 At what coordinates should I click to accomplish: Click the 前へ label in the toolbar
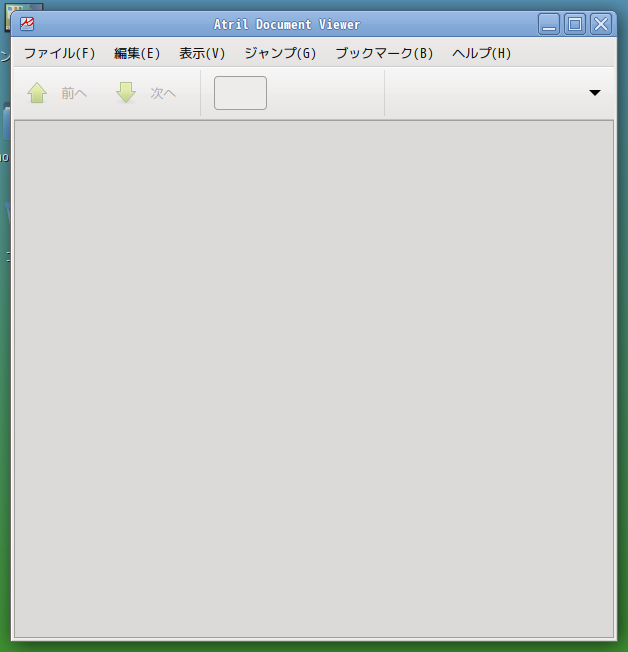(x=74, y=93)
